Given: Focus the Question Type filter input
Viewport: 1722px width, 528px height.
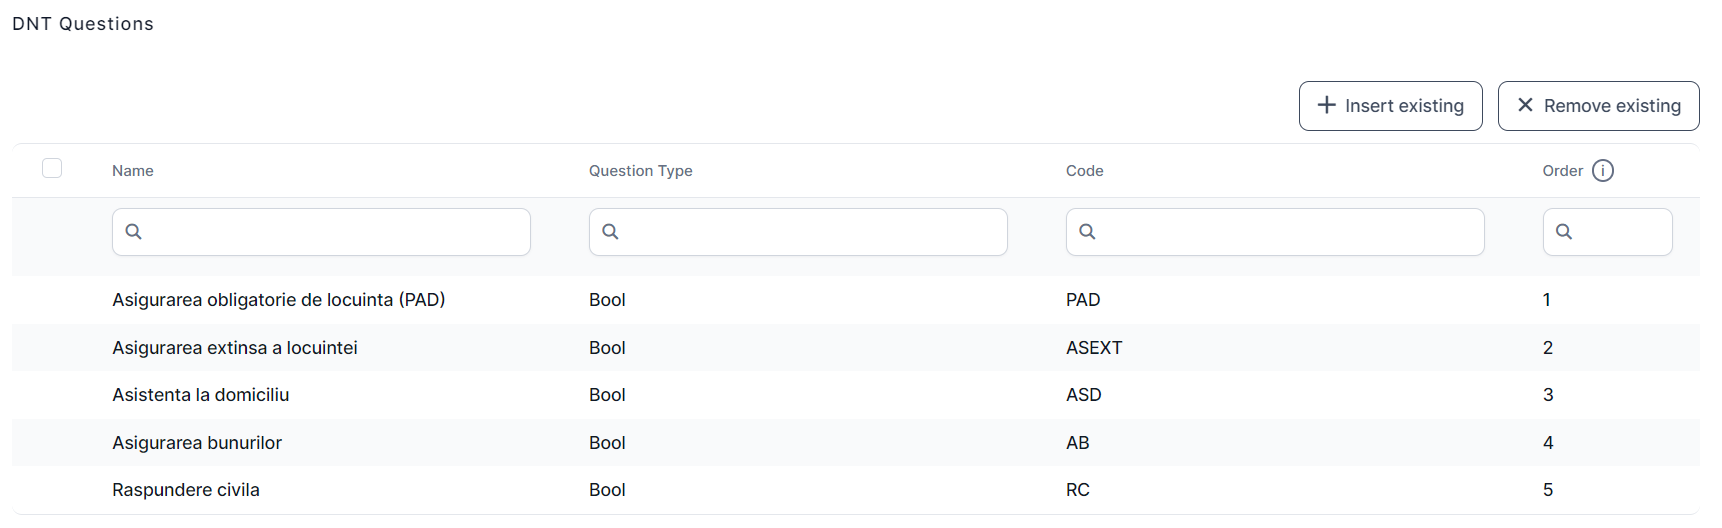Looking at the screenshot, I should click(x=812, y=232).
